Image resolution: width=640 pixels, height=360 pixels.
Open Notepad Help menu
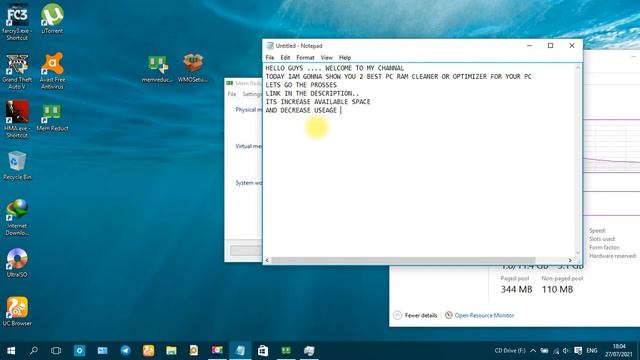tap(345, 58)
